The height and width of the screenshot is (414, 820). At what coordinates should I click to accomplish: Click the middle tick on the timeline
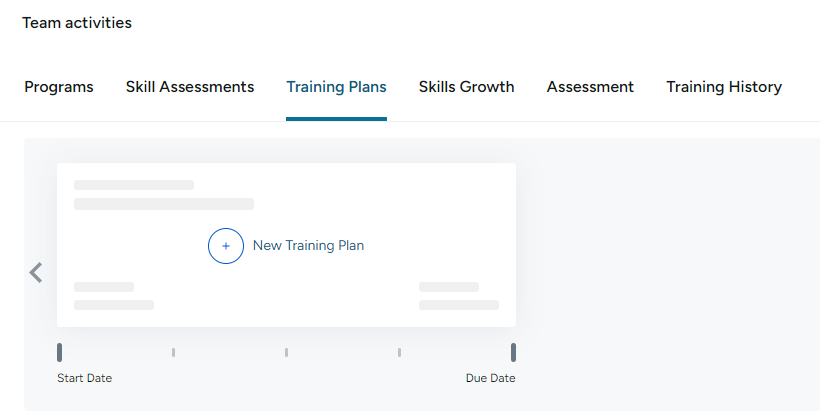click(287, 352)
